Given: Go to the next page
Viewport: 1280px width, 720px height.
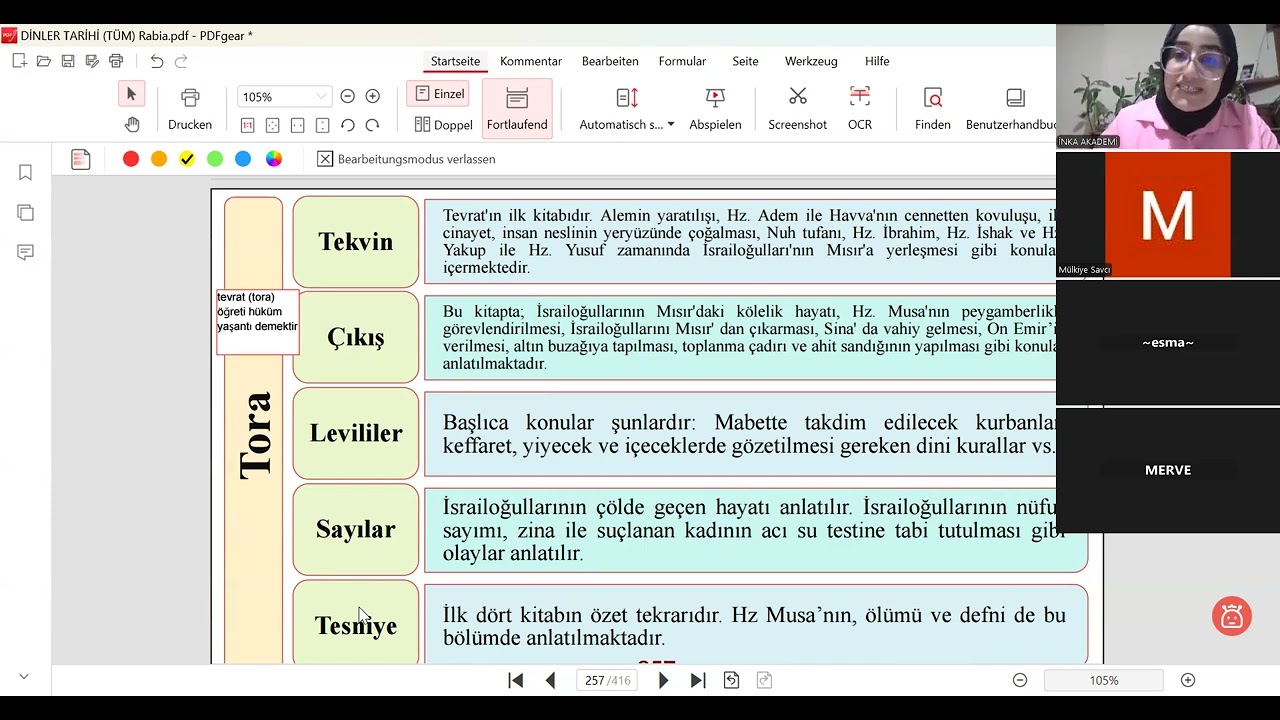Looking at the screenshot, I should point(663,680).
